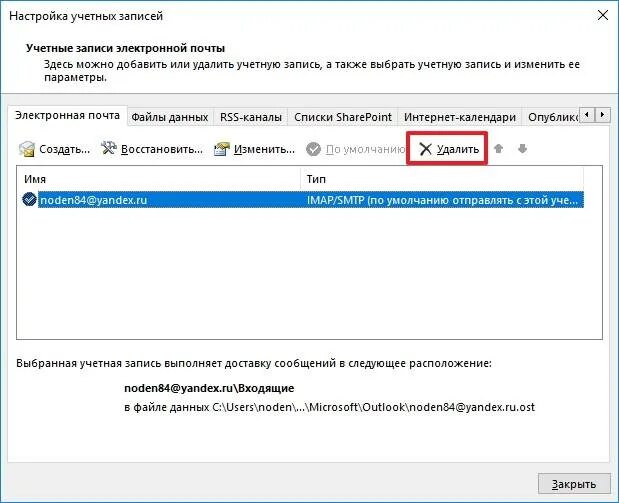Click noden84@yandex.ru\Входящие delivery location text
Viewport: 619px width, 503px height.
click(209, 388)
